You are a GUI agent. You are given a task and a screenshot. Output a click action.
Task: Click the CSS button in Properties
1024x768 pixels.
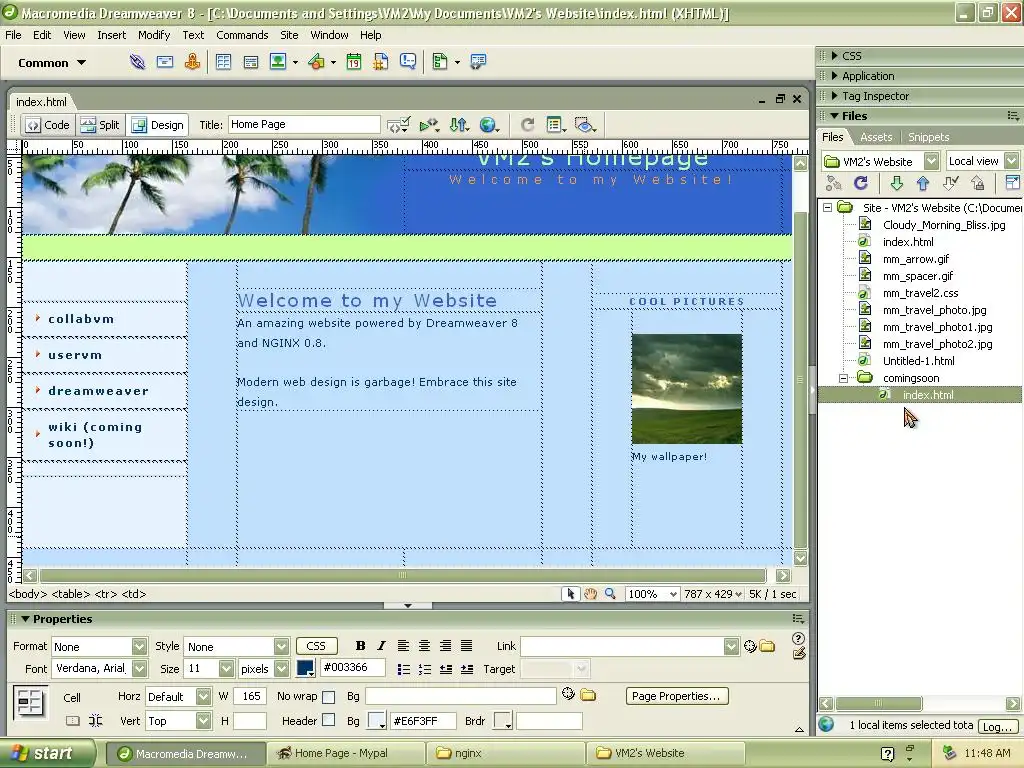[x=316, y=646]
